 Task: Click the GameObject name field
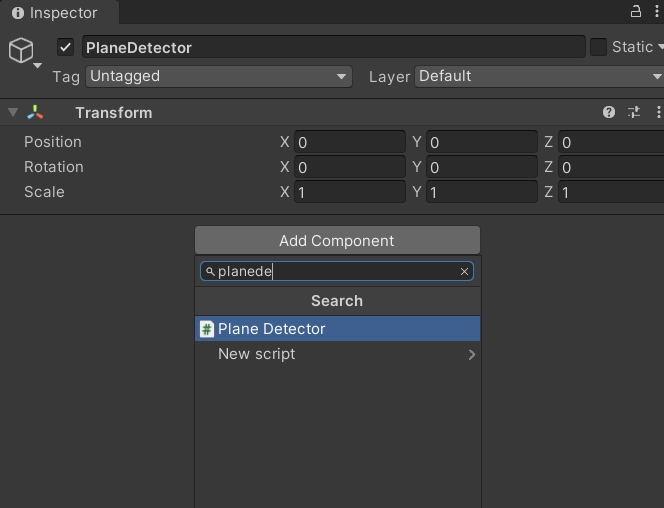333,47
